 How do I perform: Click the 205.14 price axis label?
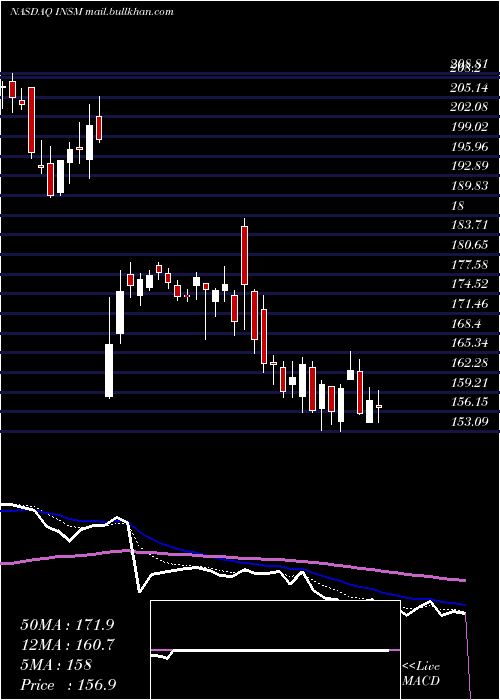pyautogui.click(x=469, y=88)
